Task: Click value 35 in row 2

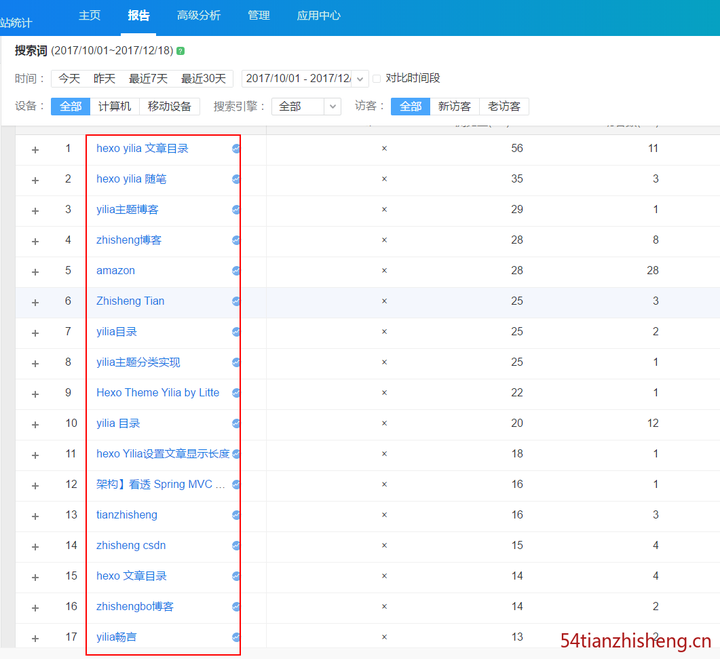Action: (517, 179)
